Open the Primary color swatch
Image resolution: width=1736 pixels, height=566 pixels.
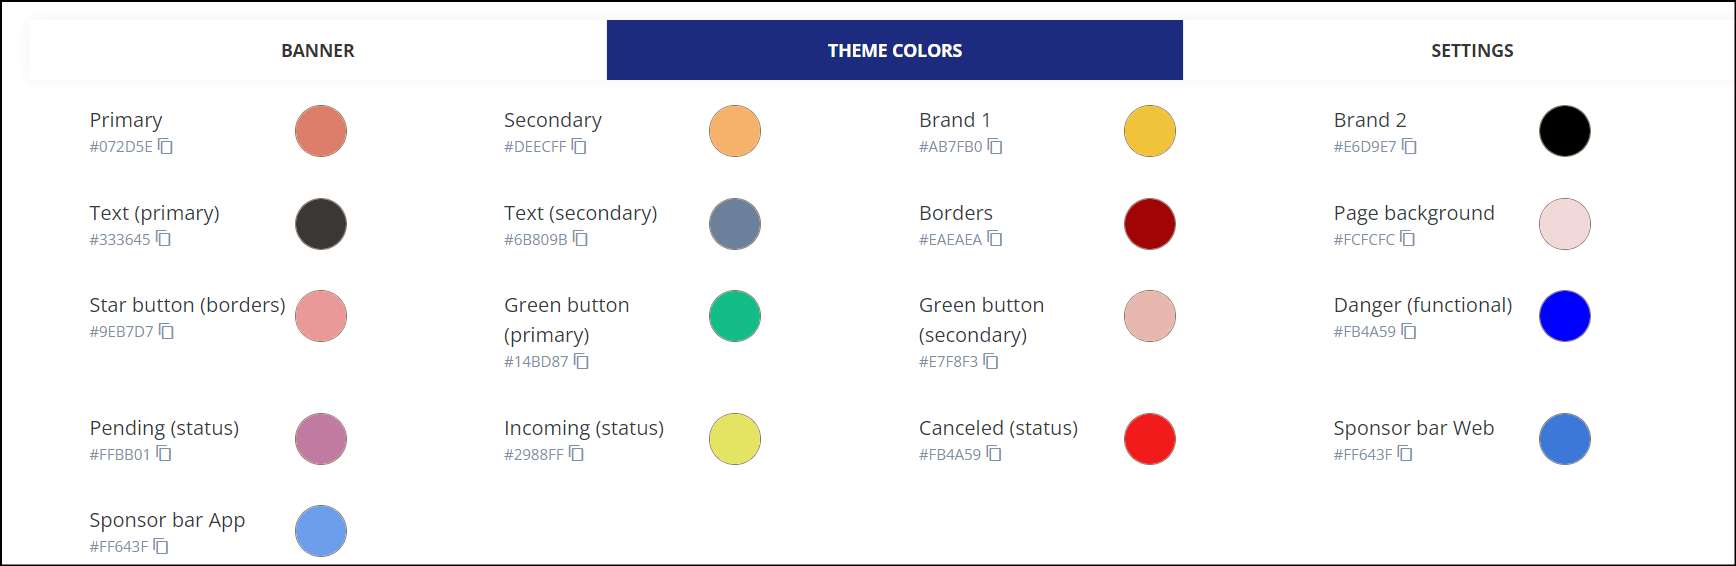321,131
